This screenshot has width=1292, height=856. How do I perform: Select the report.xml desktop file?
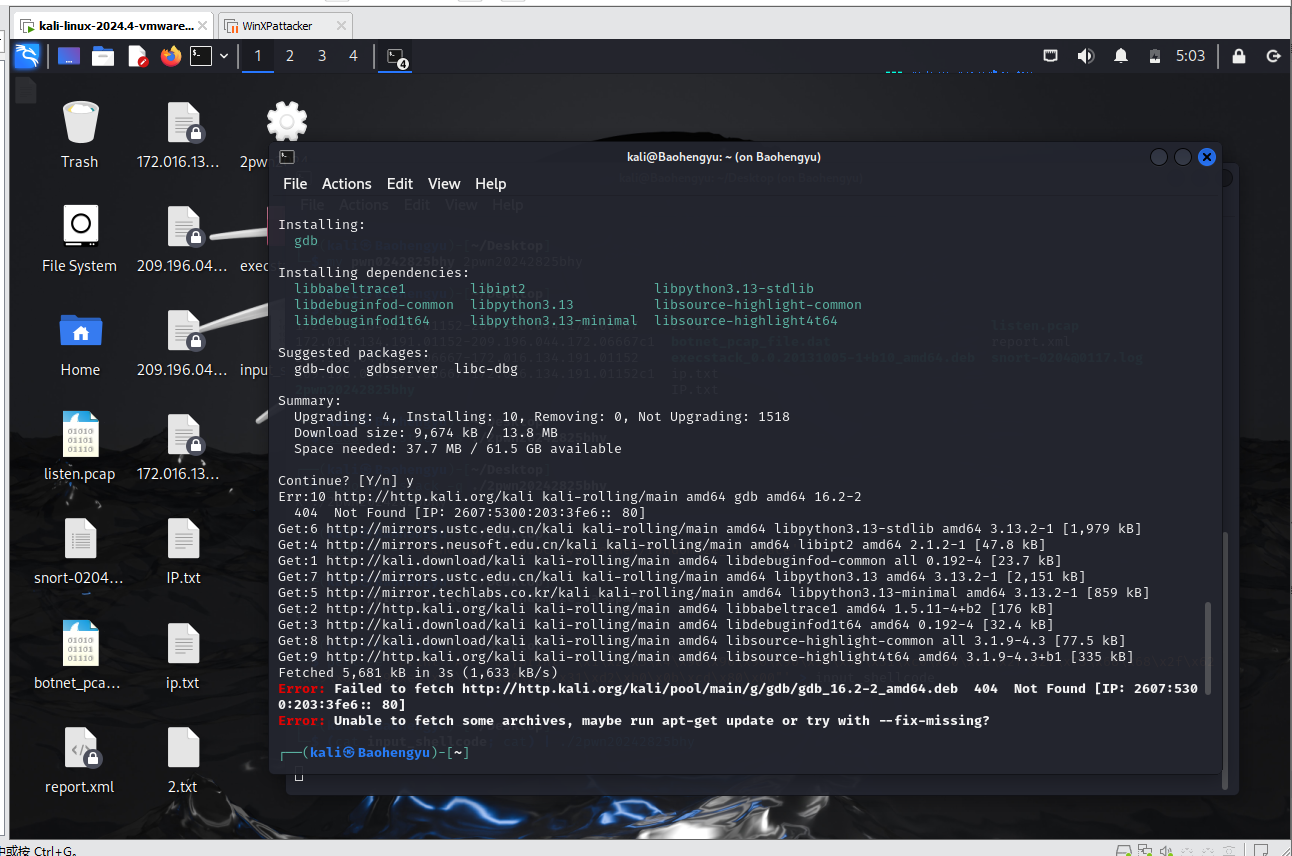click(80, 759)
